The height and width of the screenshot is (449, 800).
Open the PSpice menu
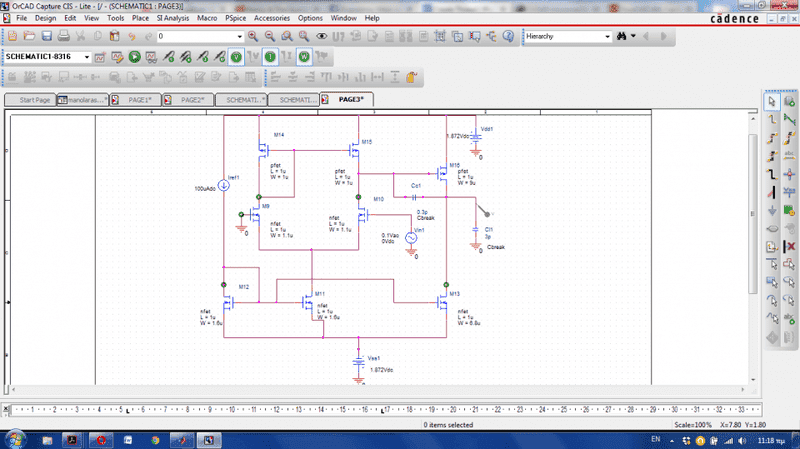click(235, 18)
